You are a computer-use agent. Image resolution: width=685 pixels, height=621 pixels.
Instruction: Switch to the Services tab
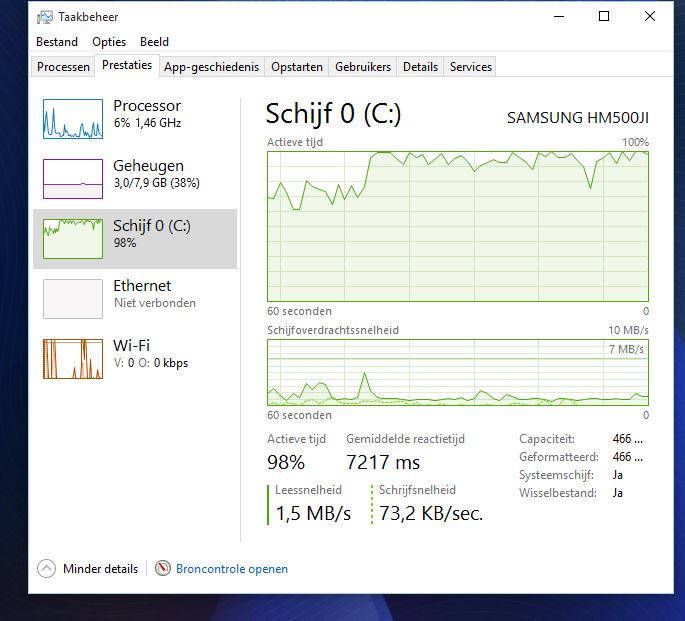coord(471,67)
